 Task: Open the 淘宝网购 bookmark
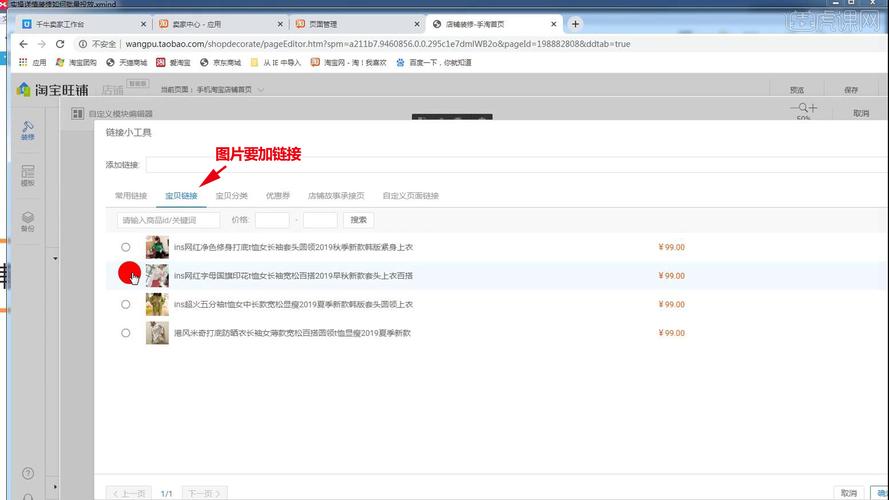tap(77, 62)
